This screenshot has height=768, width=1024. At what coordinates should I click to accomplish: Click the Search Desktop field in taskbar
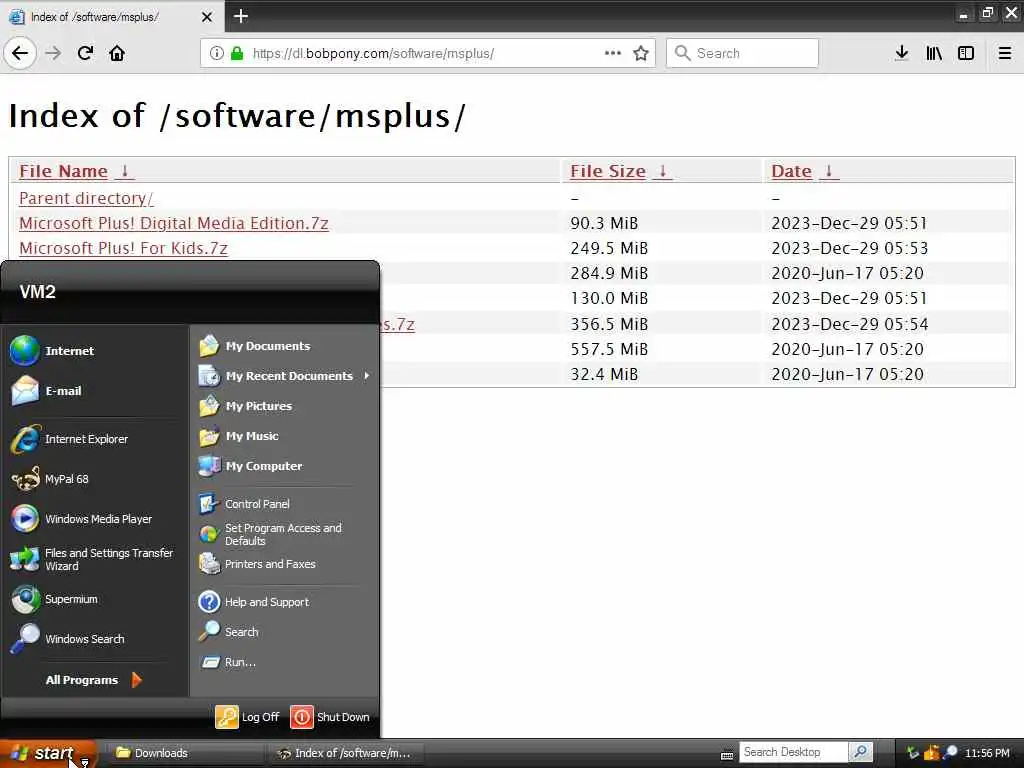[x=793, y=752]
